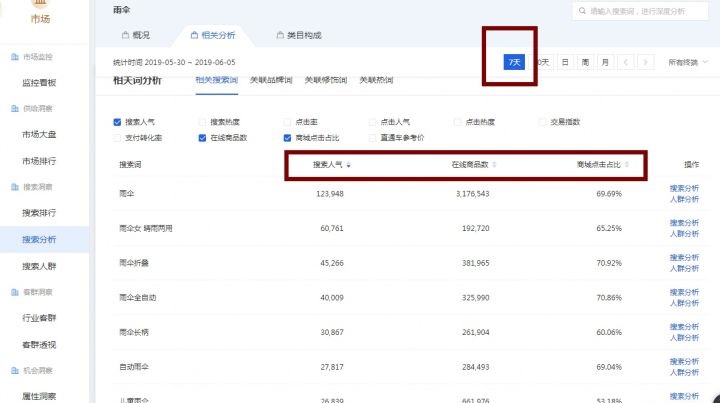724x403 pixels.
Task: Select the 关联修饰词 sub-tab
Action: tap(326, 80)
